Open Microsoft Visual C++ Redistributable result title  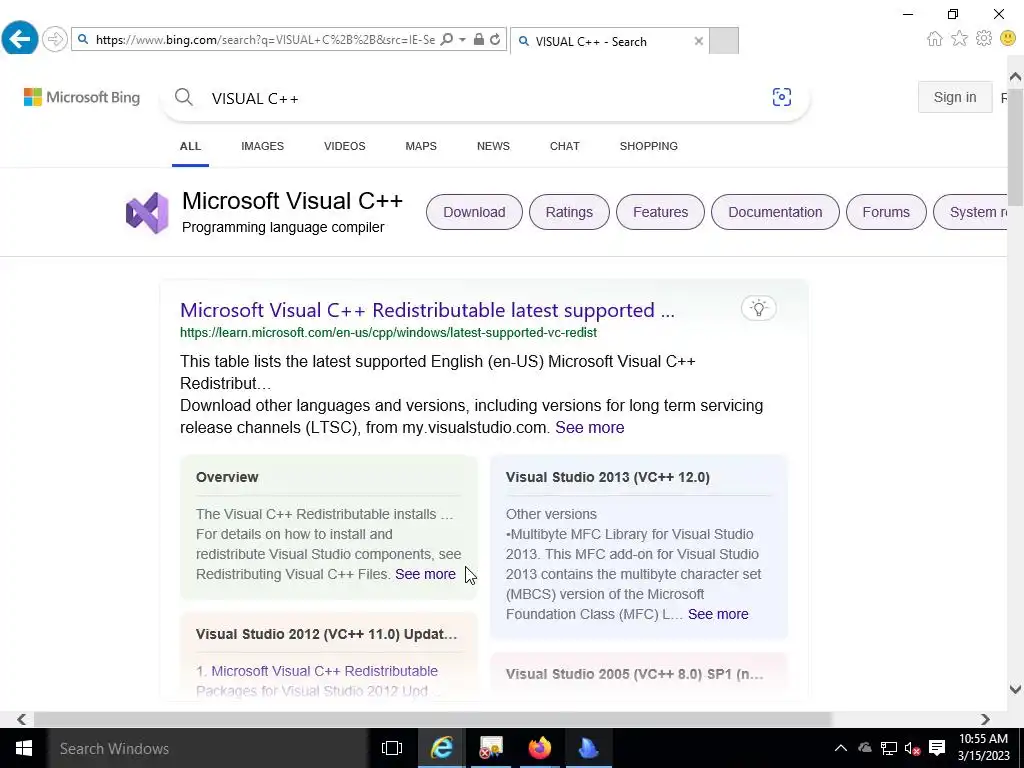point(427,310)
